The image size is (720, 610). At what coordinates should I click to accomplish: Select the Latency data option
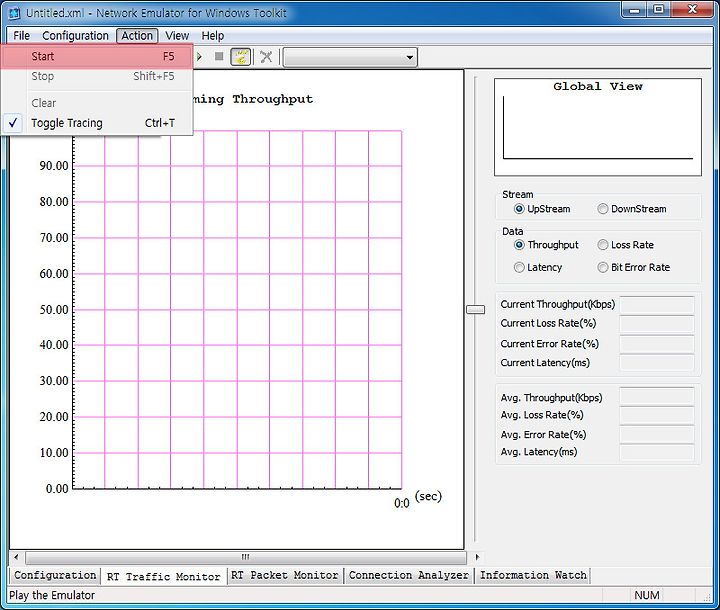pyautogui.click(x=538, y=267)
